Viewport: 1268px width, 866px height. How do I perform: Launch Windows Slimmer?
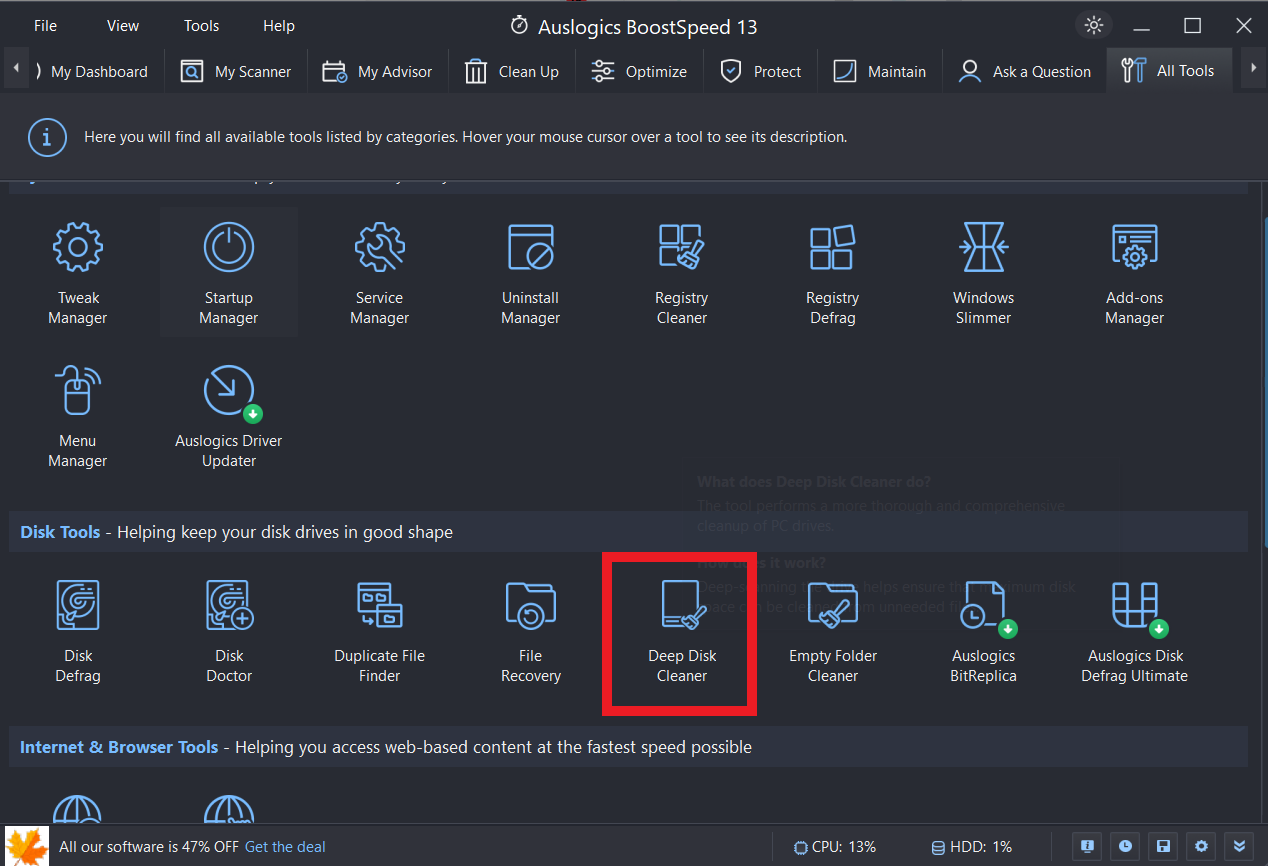coord(983,273)
